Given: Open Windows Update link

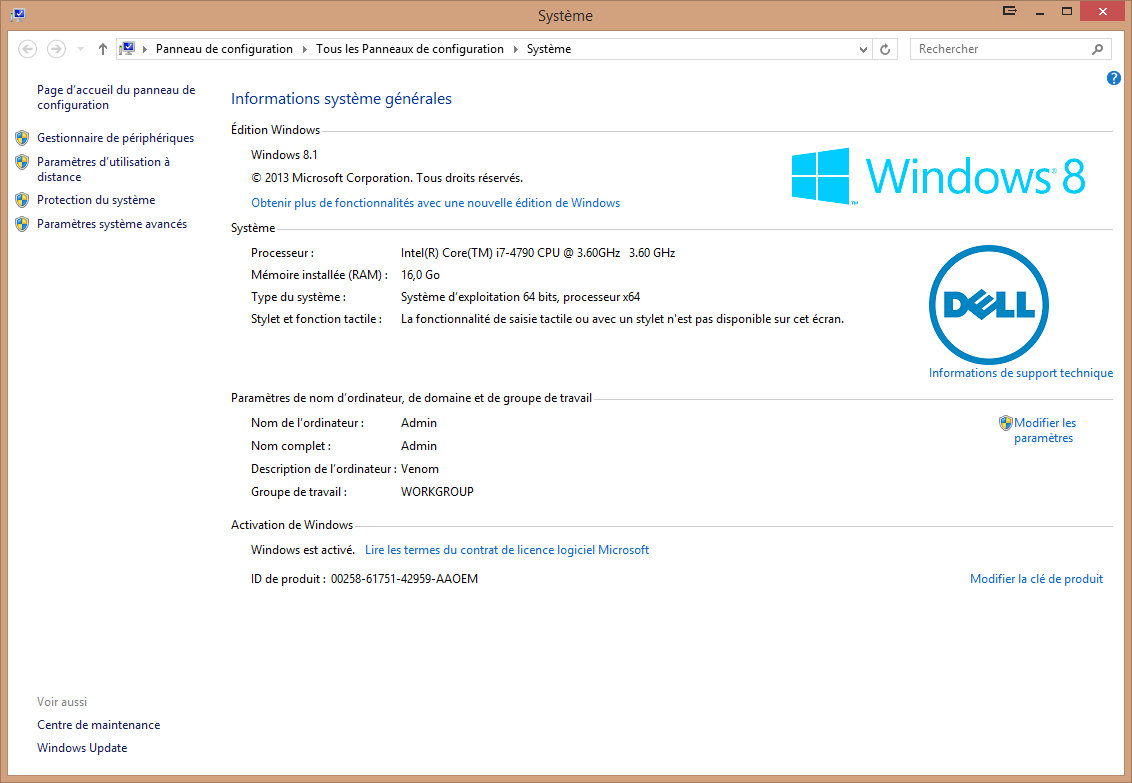Looking at the screenshot, I should click(x=82, y=748).
